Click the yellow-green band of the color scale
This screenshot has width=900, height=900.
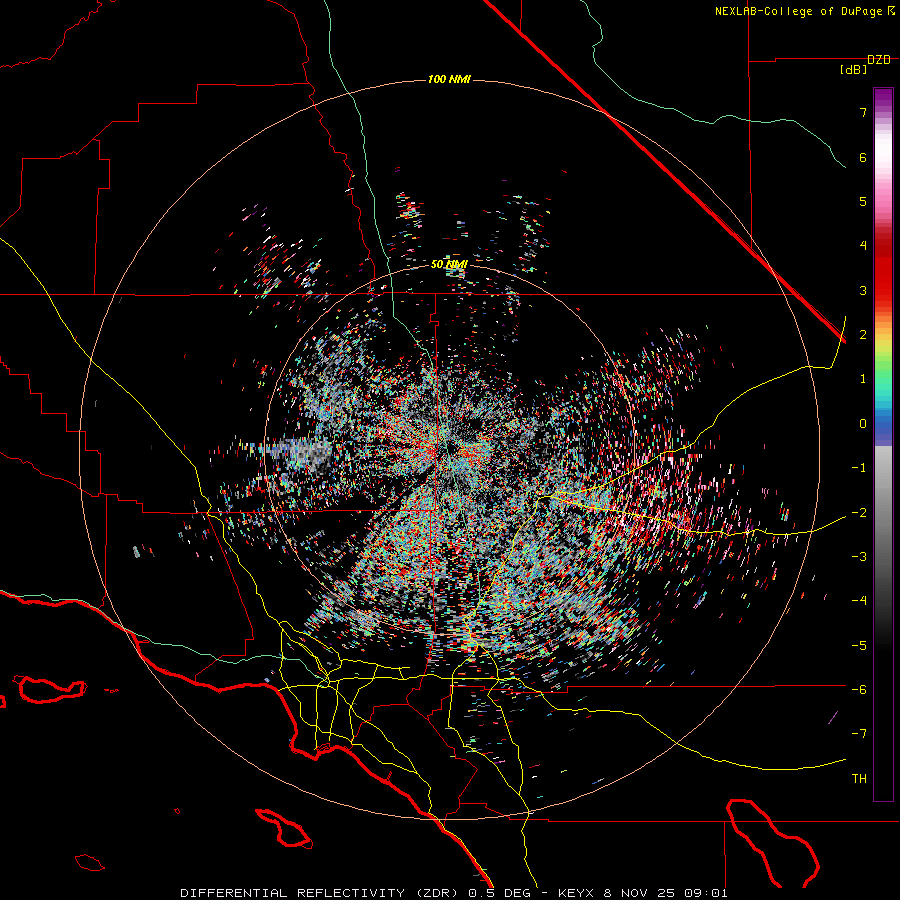(x=883, y=350)
